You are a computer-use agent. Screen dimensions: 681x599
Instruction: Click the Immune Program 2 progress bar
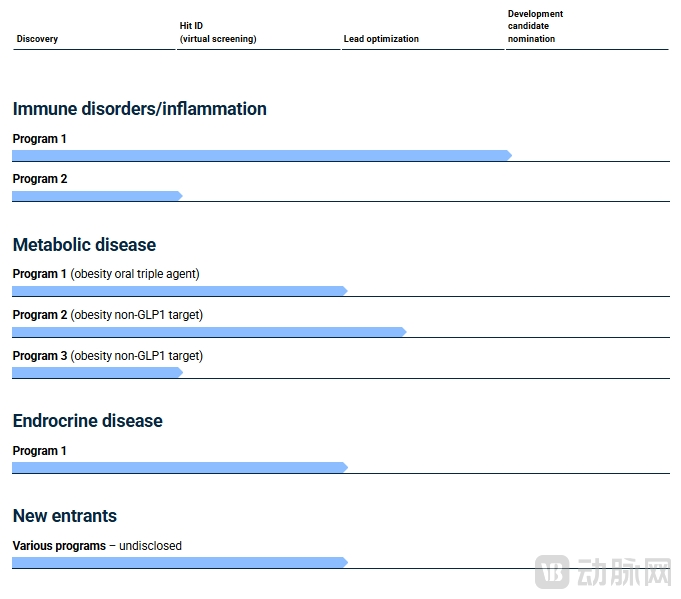pos(97,196)
